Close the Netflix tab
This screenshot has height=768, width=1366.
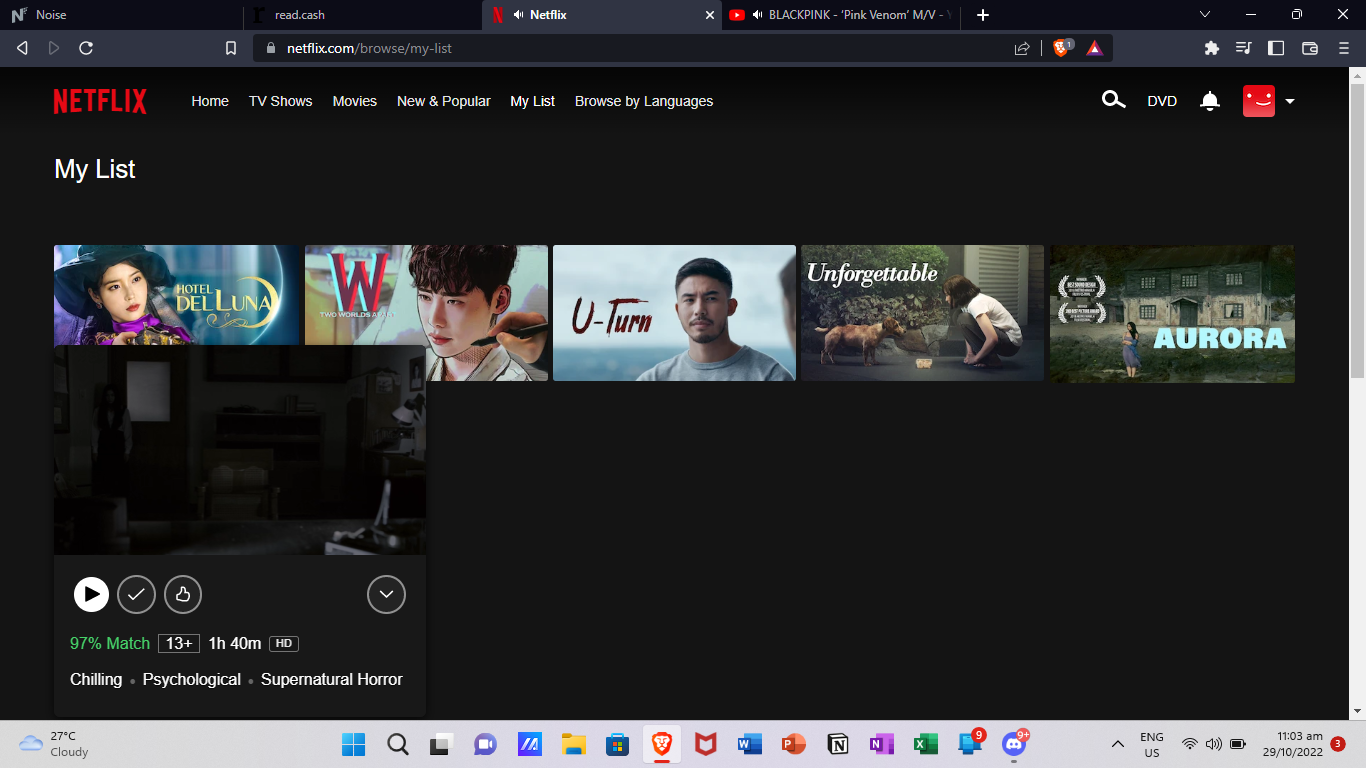tap(710, 15)
